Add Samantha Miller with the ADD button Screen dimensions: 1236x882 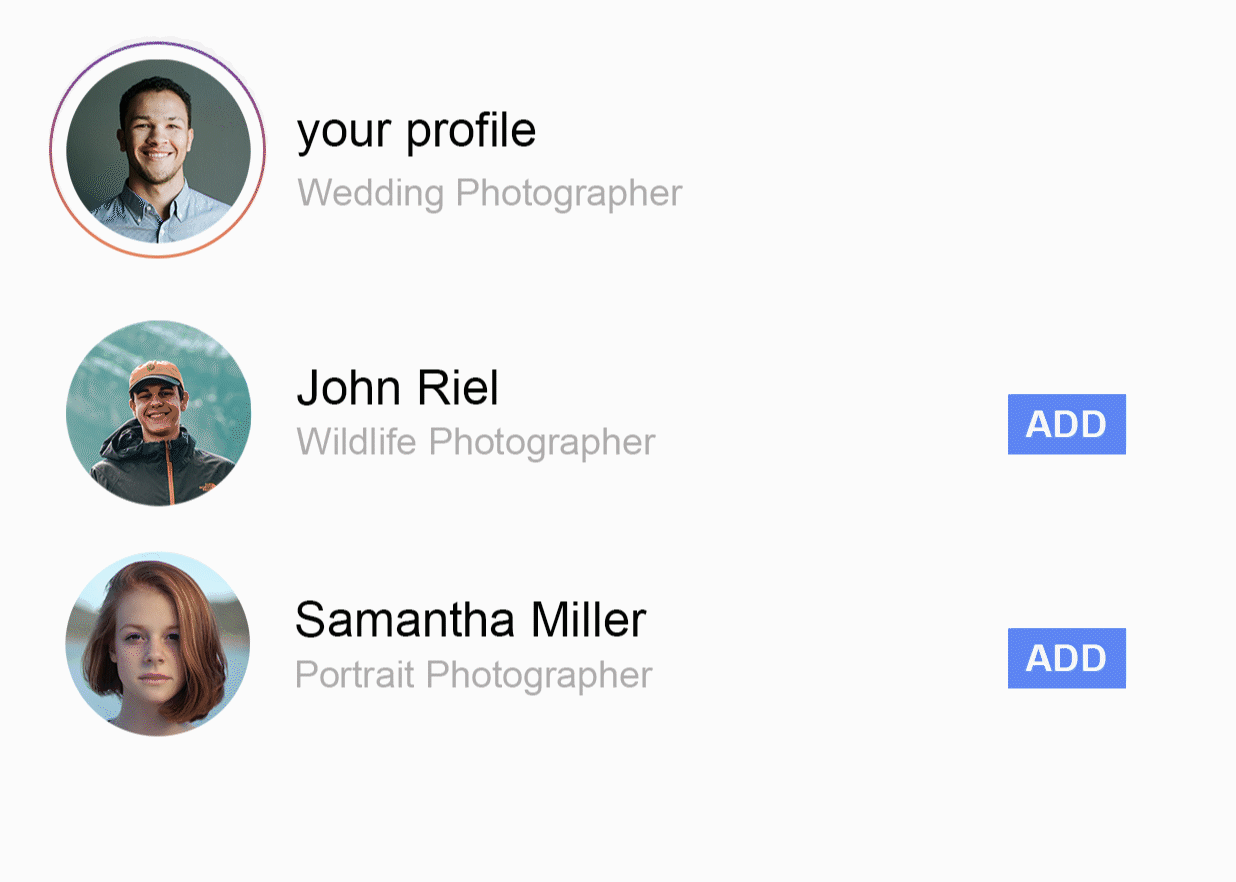click(1067, 658)
